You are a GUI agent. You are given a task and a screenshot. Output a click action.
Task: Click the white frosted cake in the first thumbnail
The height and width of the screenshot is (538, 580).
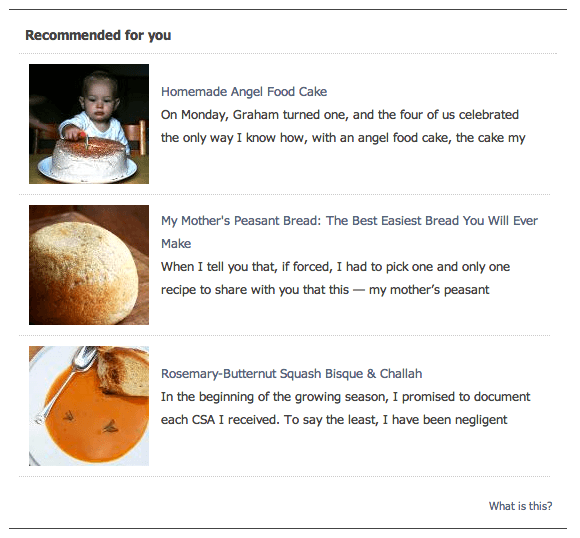[89, 157]
